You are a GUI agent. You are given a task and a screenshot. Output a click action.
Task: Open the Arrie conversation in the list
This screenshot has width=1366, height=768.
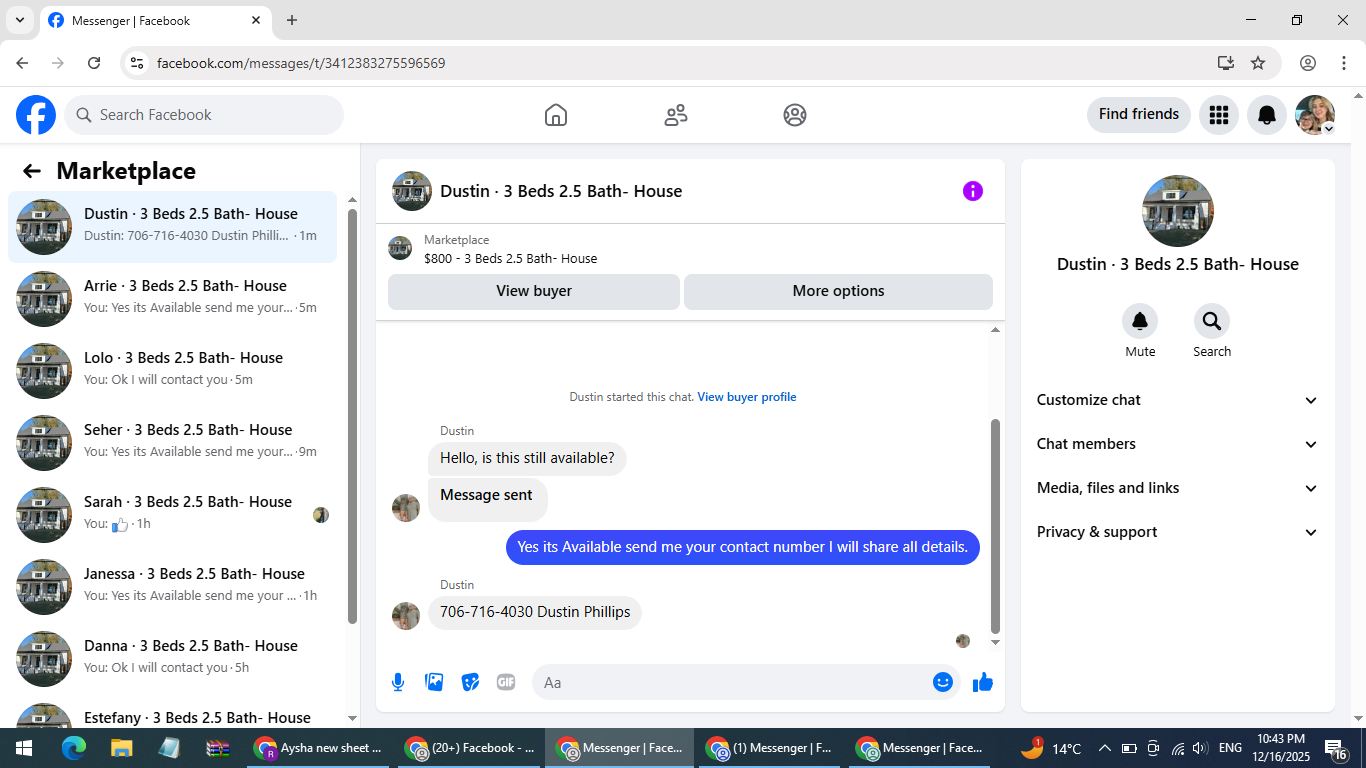coord(173,299)
